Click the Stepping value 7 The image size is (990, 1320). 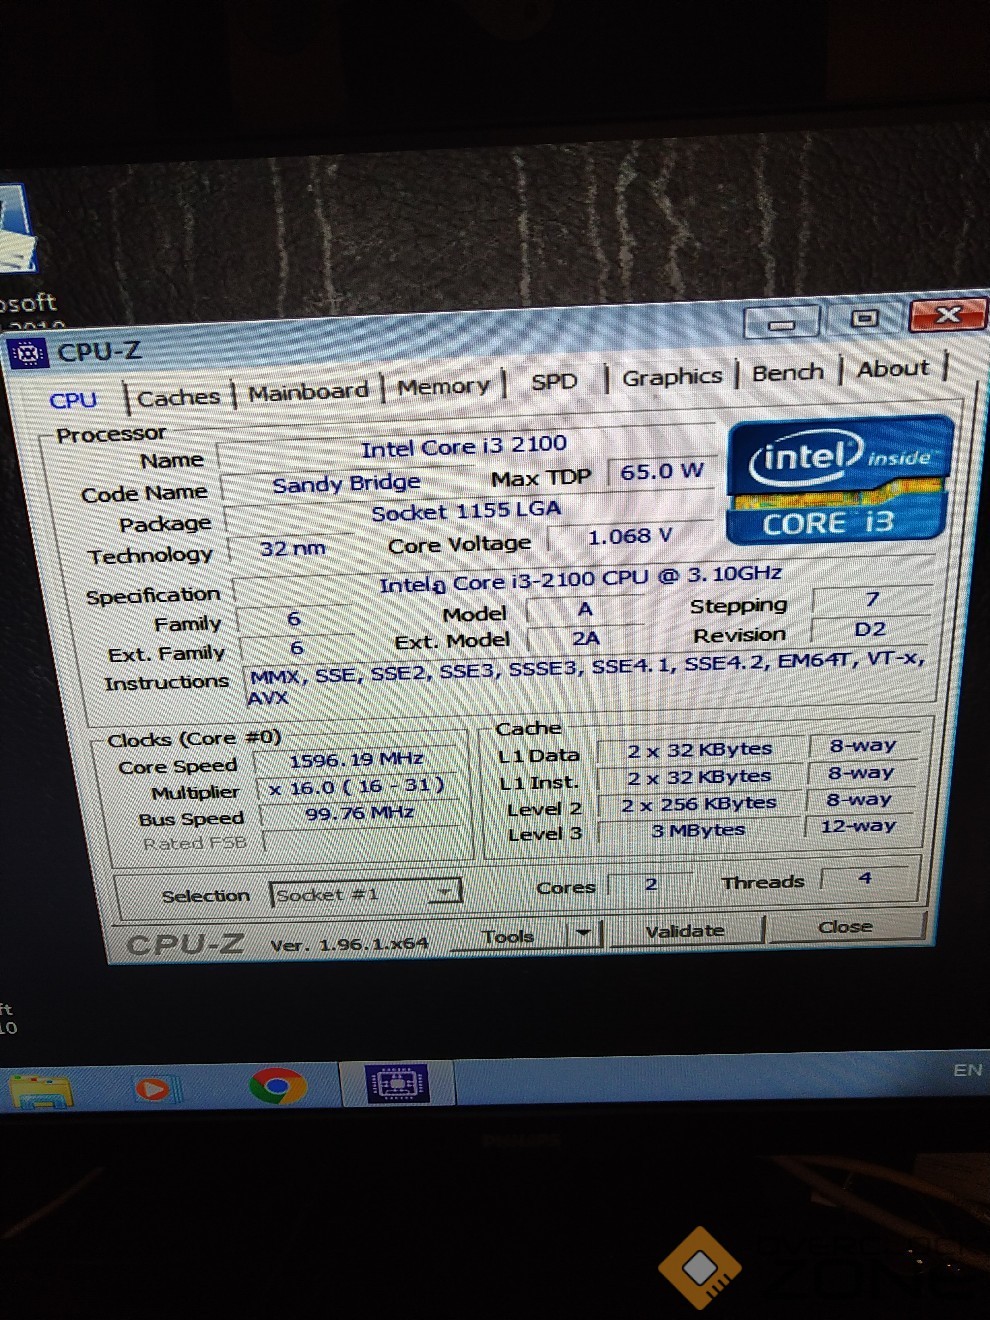[x=872, y=600]
